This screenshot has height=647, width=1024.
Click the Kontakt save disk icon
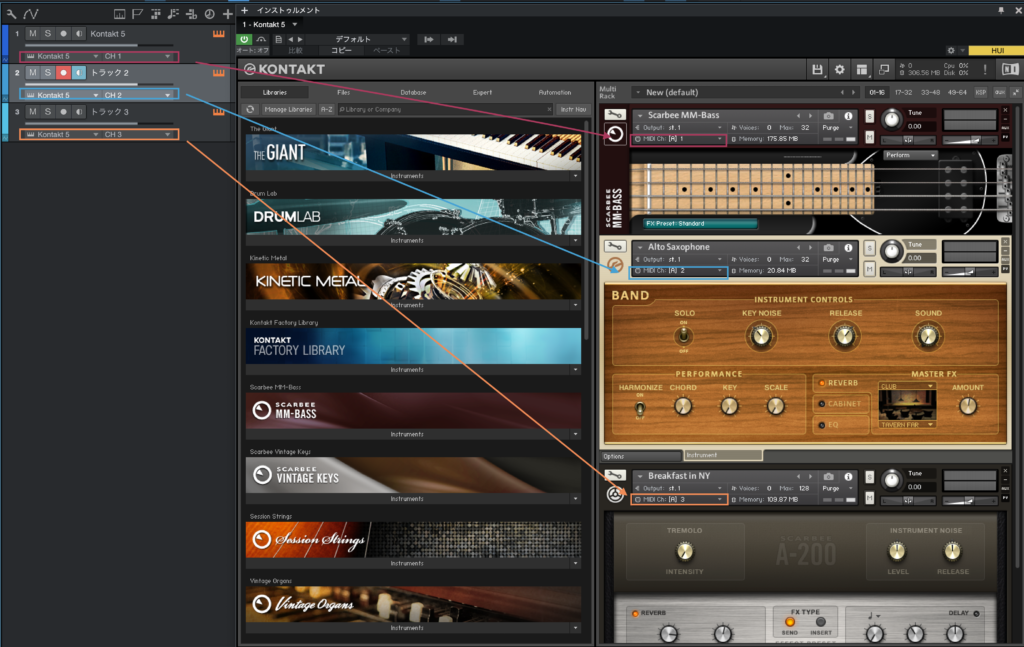pyautogui.click(x=818, y=69)
